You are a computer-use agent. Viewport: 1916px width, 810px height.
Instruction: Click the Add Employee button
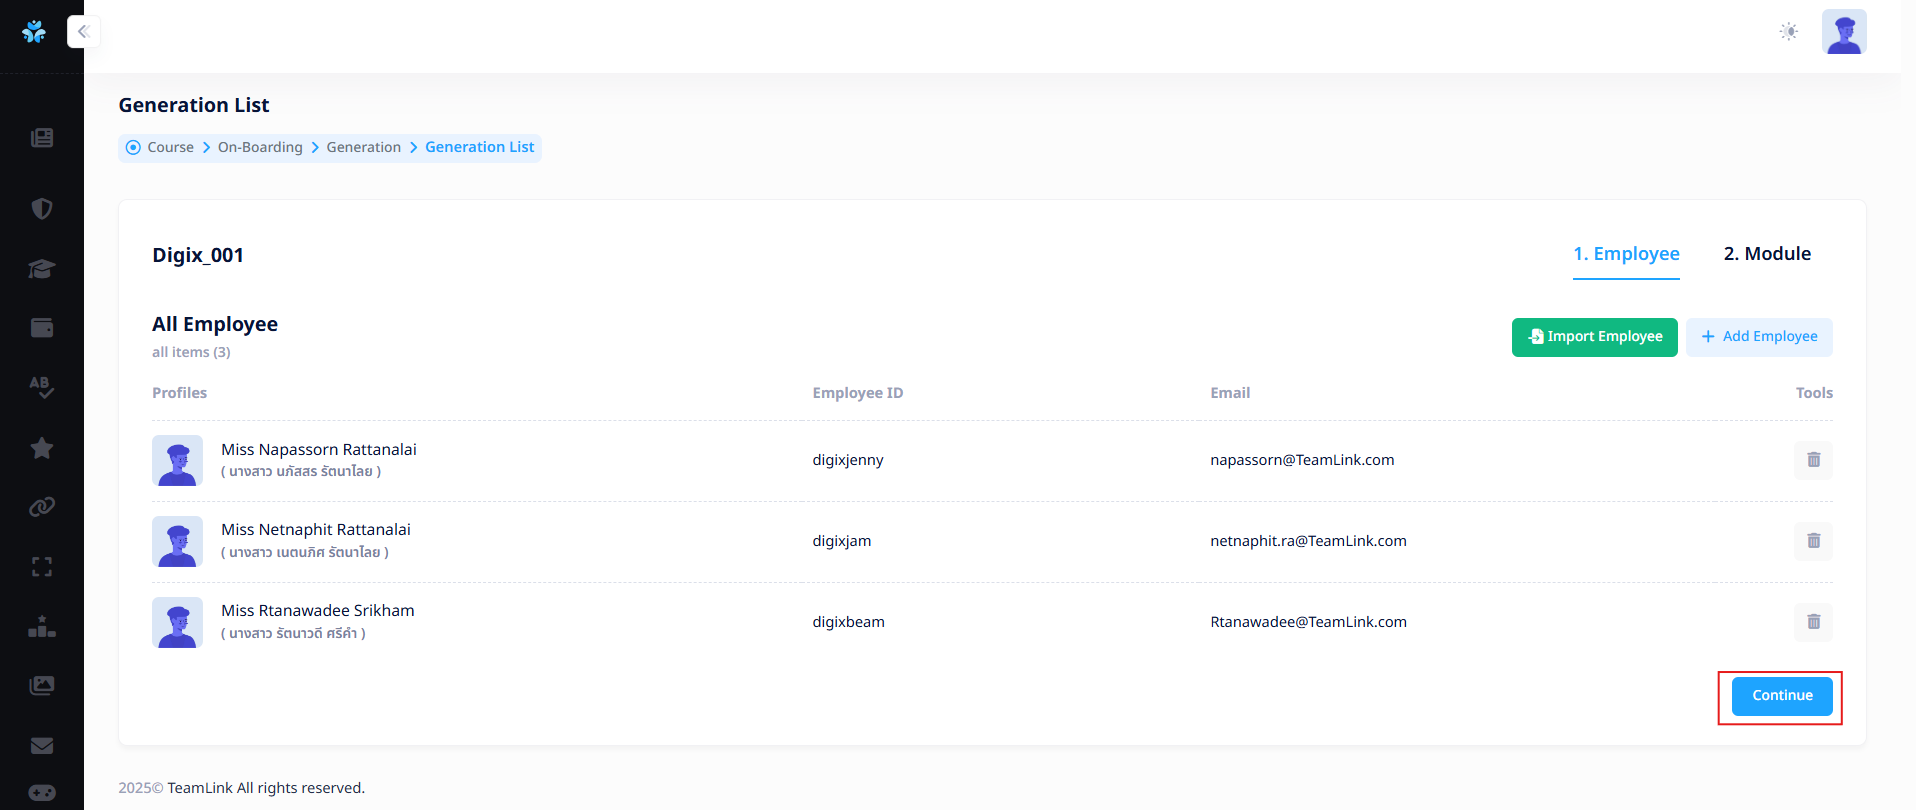click(x=1759, y=337)
